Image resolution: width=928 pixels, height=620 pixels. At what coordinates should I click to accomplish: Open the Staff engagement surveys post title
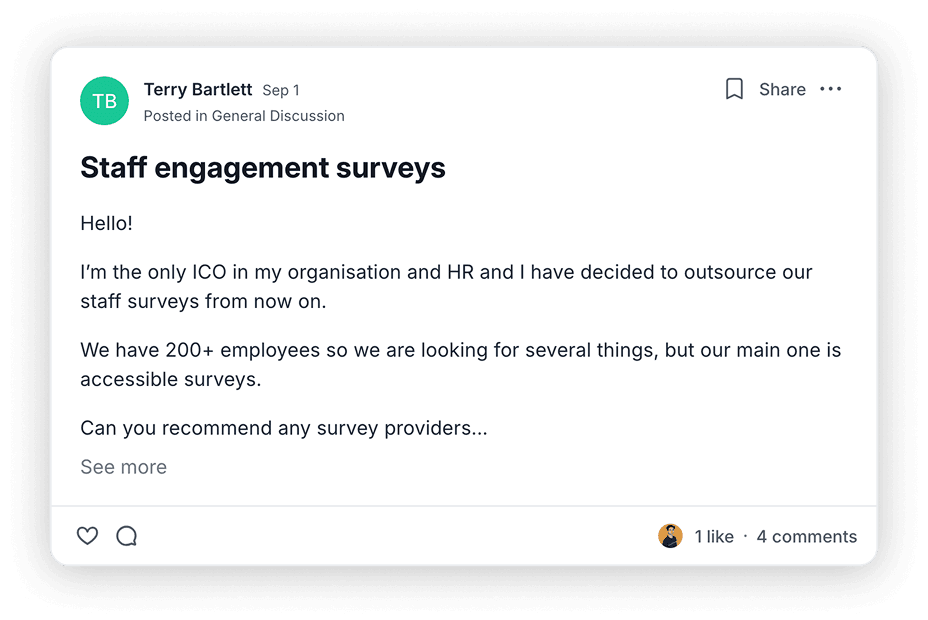[263, 167]
